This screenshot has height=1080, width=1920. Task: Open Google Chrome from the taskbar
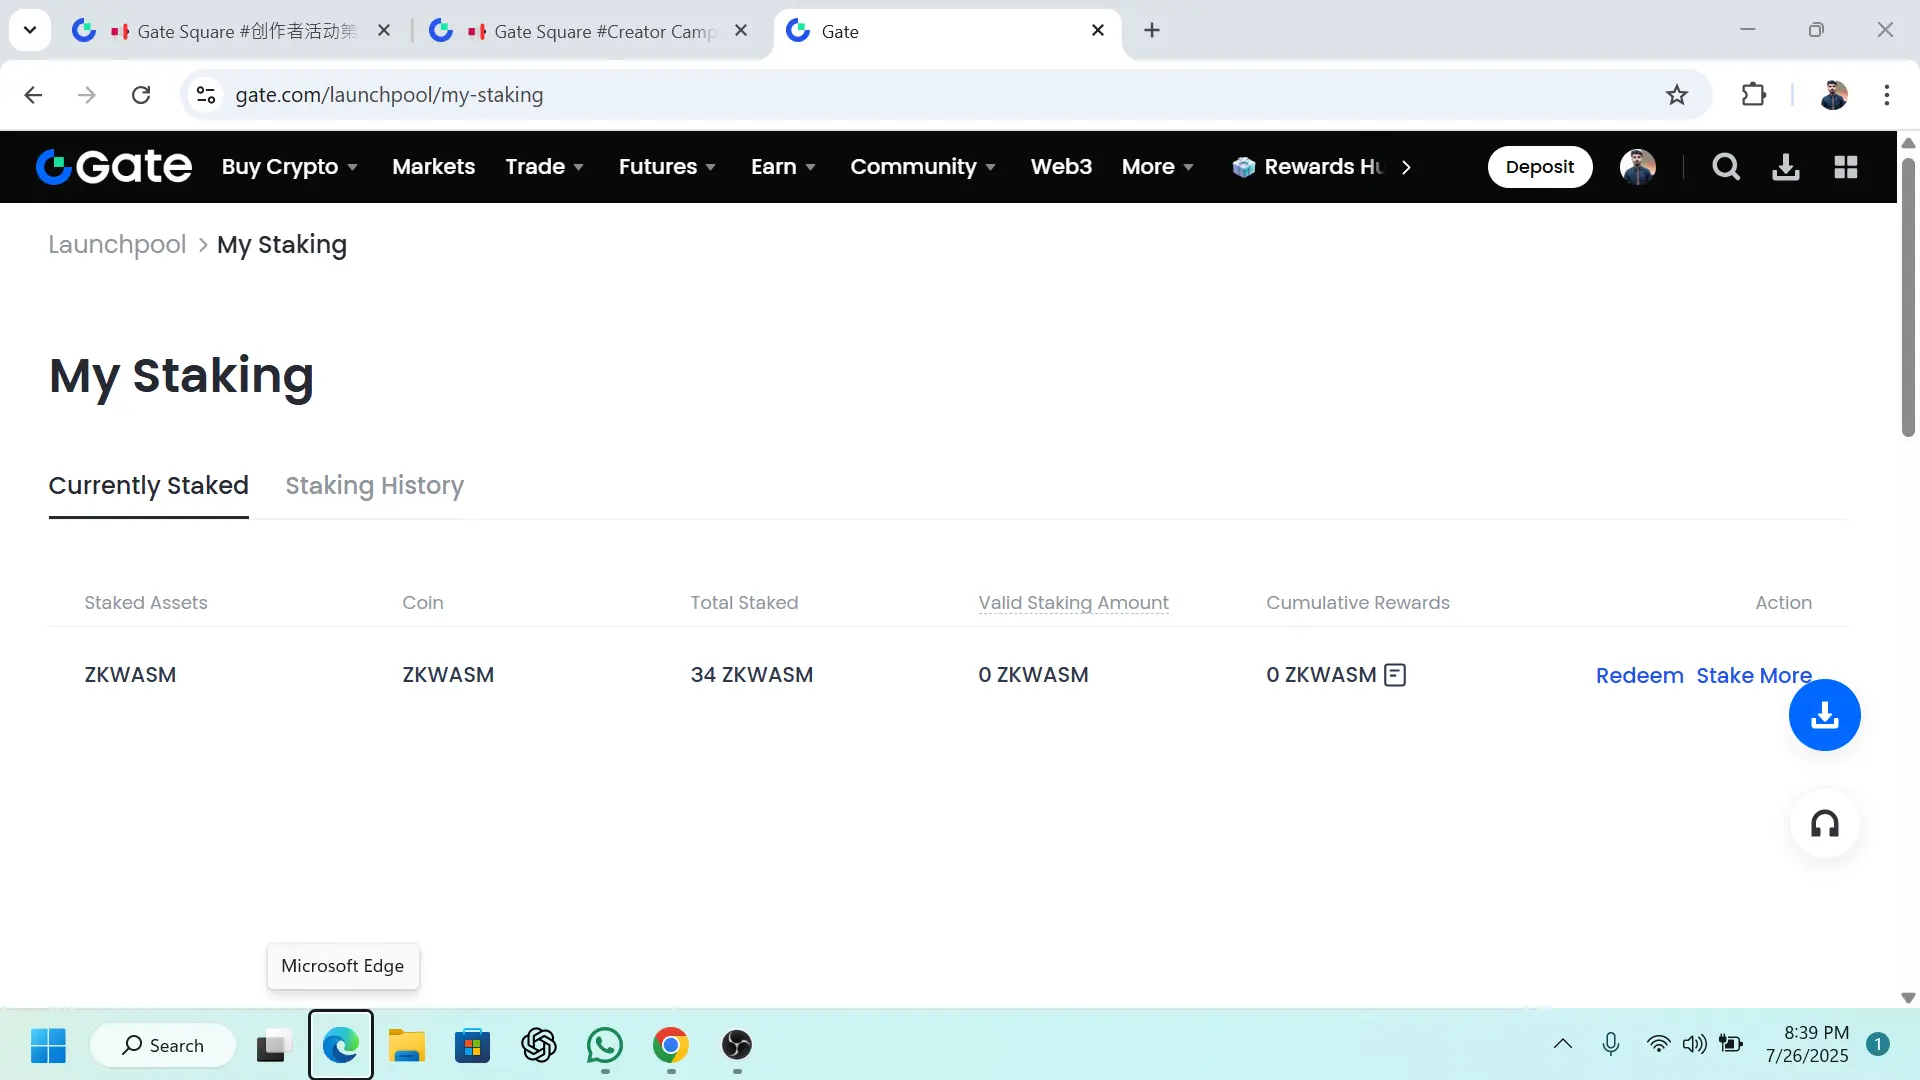pos(671,1045)
